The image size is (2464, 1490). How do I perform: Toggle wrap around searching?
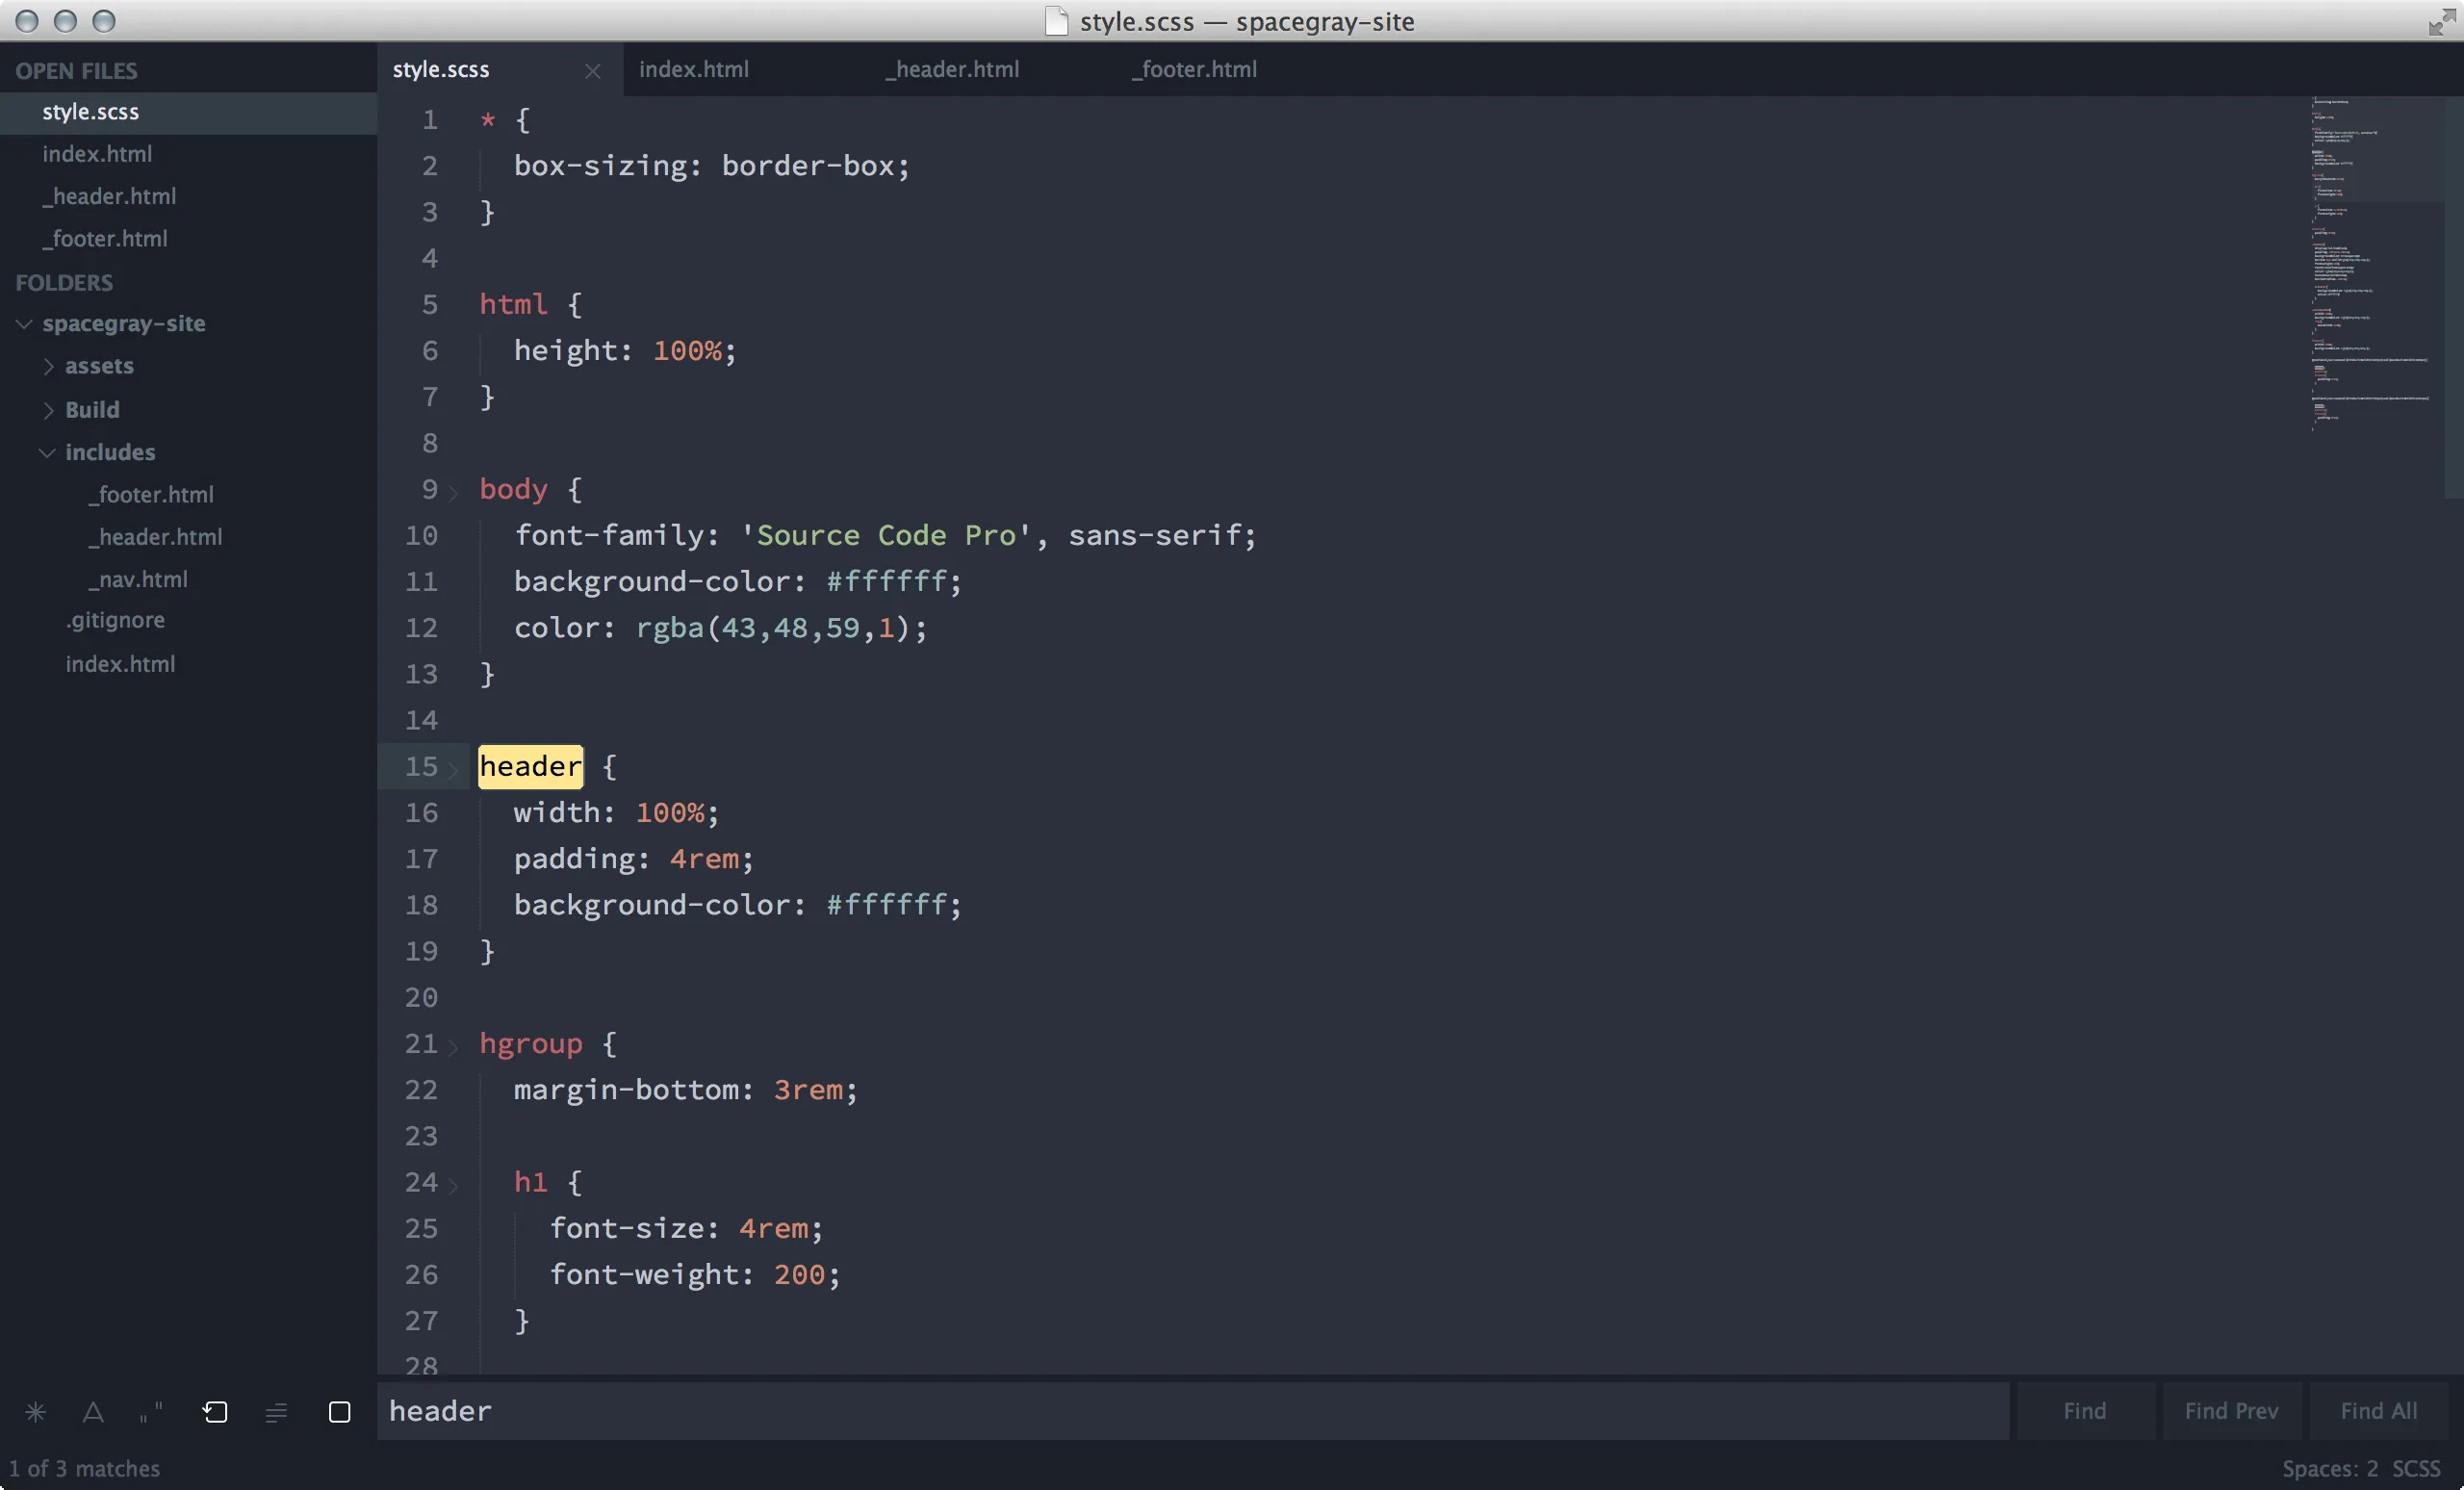point(215,1412)
